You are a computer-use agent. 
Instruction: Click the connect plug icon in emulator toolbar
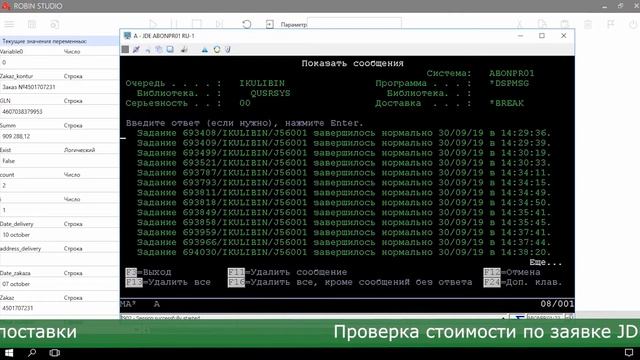click(136, 49)
